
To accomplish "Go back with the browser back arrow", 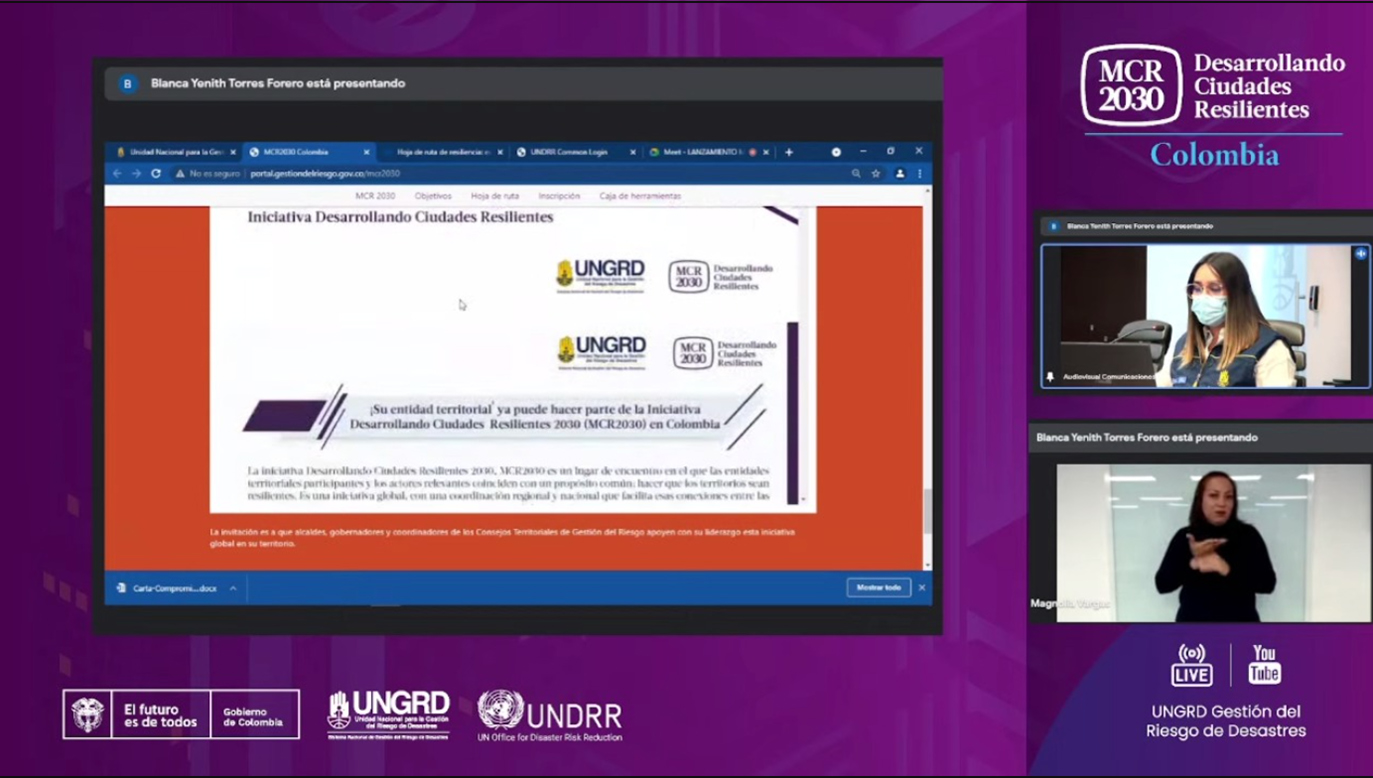I will click(x=117, y=173).
